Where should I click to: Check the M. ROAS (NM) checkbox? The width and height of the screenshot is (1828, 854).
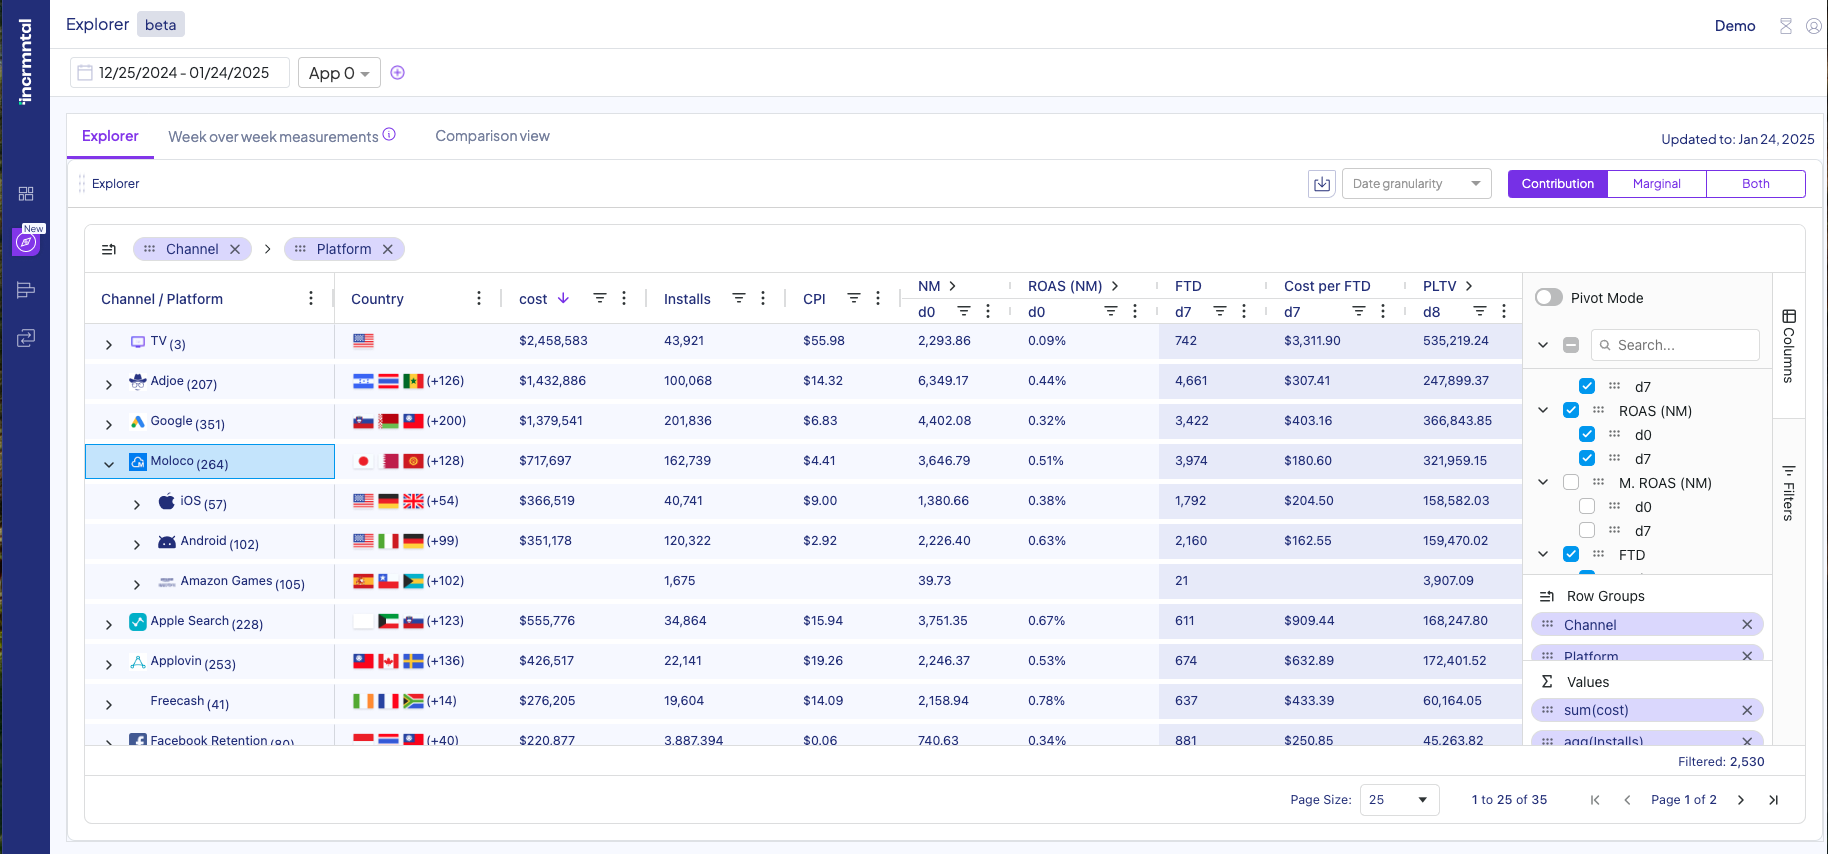1571,483
